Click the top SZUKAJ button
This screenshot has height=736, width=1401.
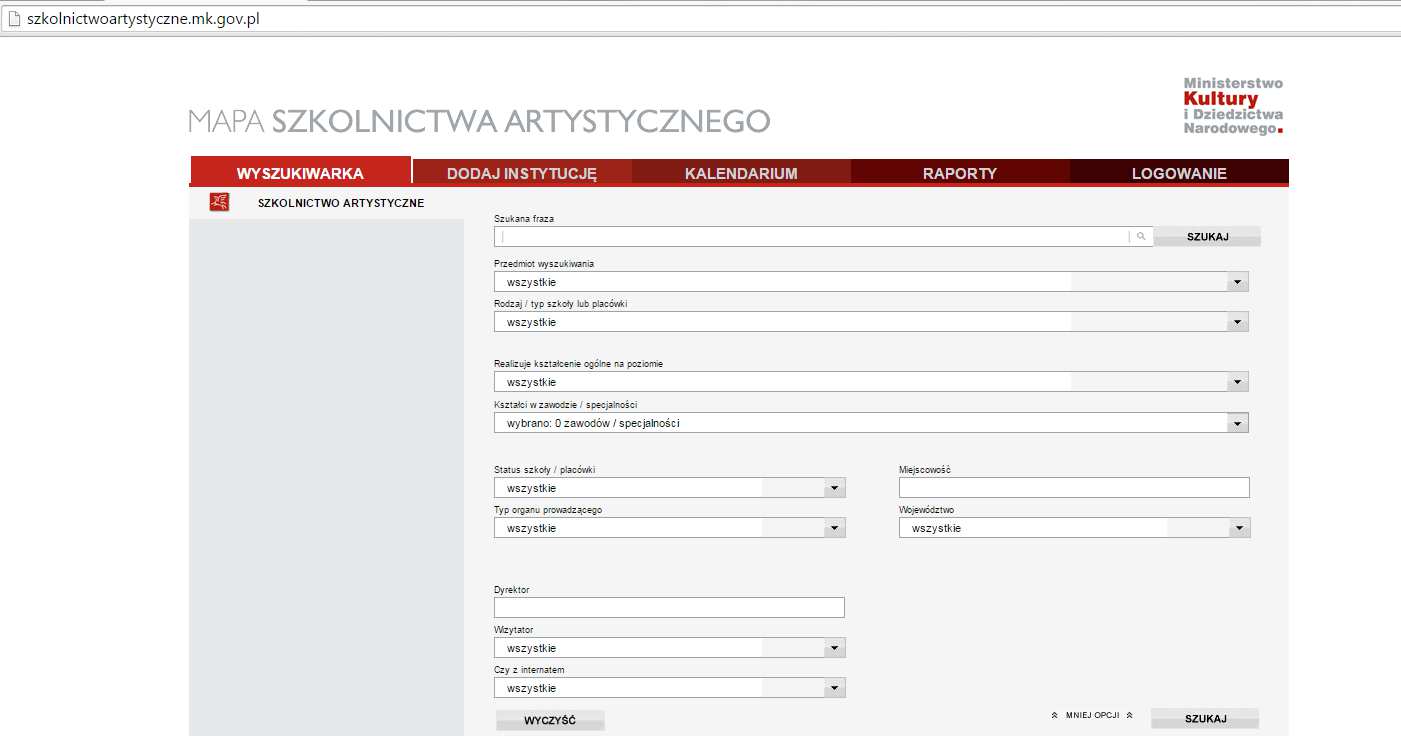1207,237
